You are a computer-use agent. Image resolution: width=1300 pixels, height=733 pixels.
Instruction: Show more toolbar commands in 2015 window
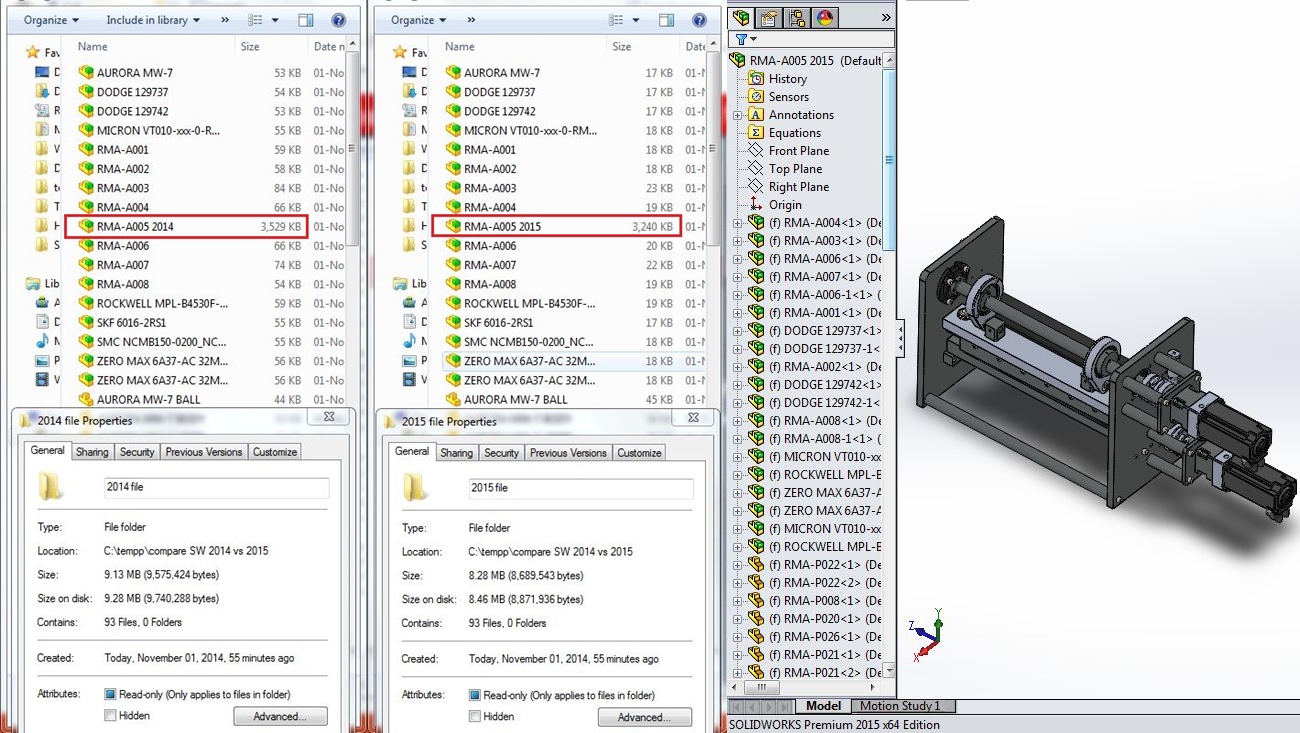[x=470, y=20]
